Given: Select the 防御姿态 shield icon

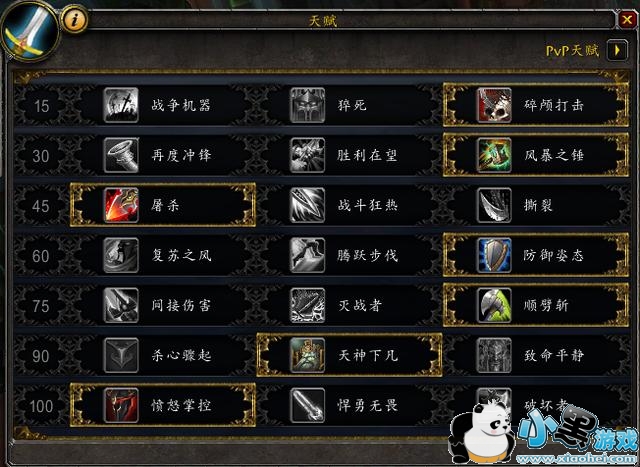Looking at the screenshot, I should pyautogui.click(x=494, y=256).
